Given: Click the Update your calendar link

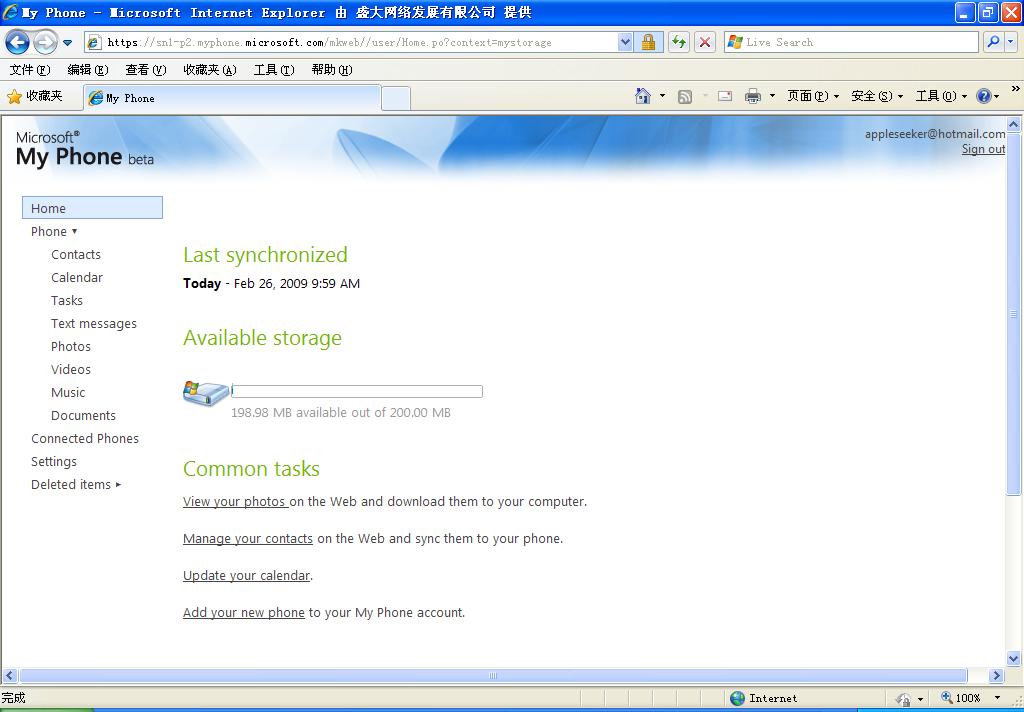Looking at the screenshot, I should pyautogui.click(x=246, y=575).
